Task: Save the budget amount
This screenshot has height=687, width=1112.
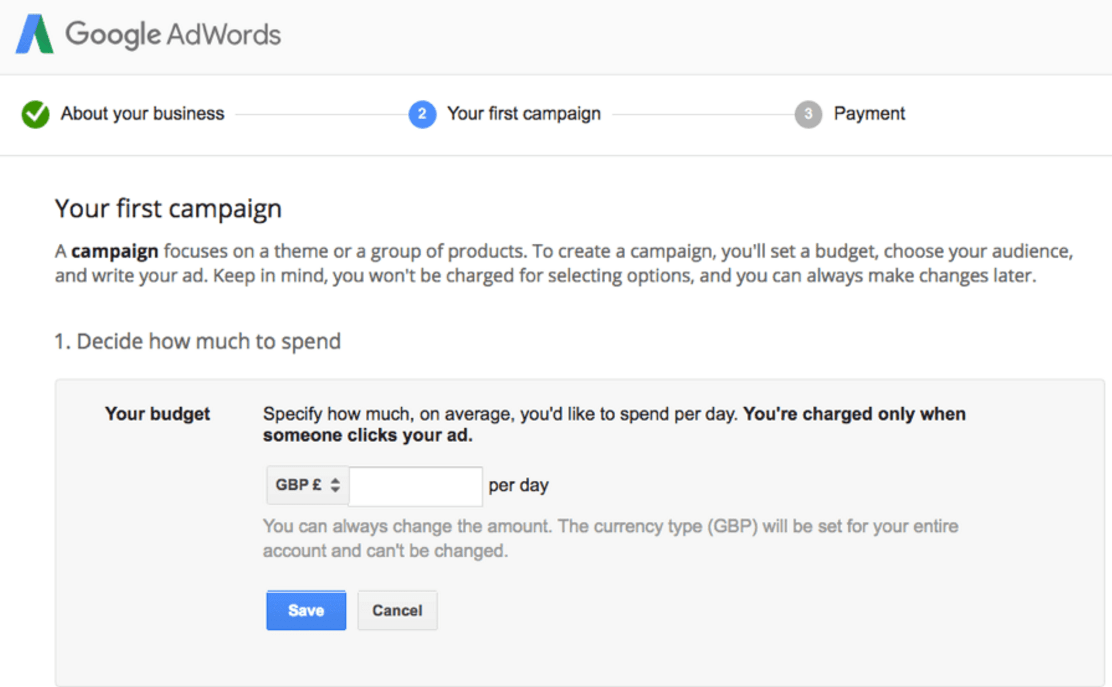Action: pos(306,610)
